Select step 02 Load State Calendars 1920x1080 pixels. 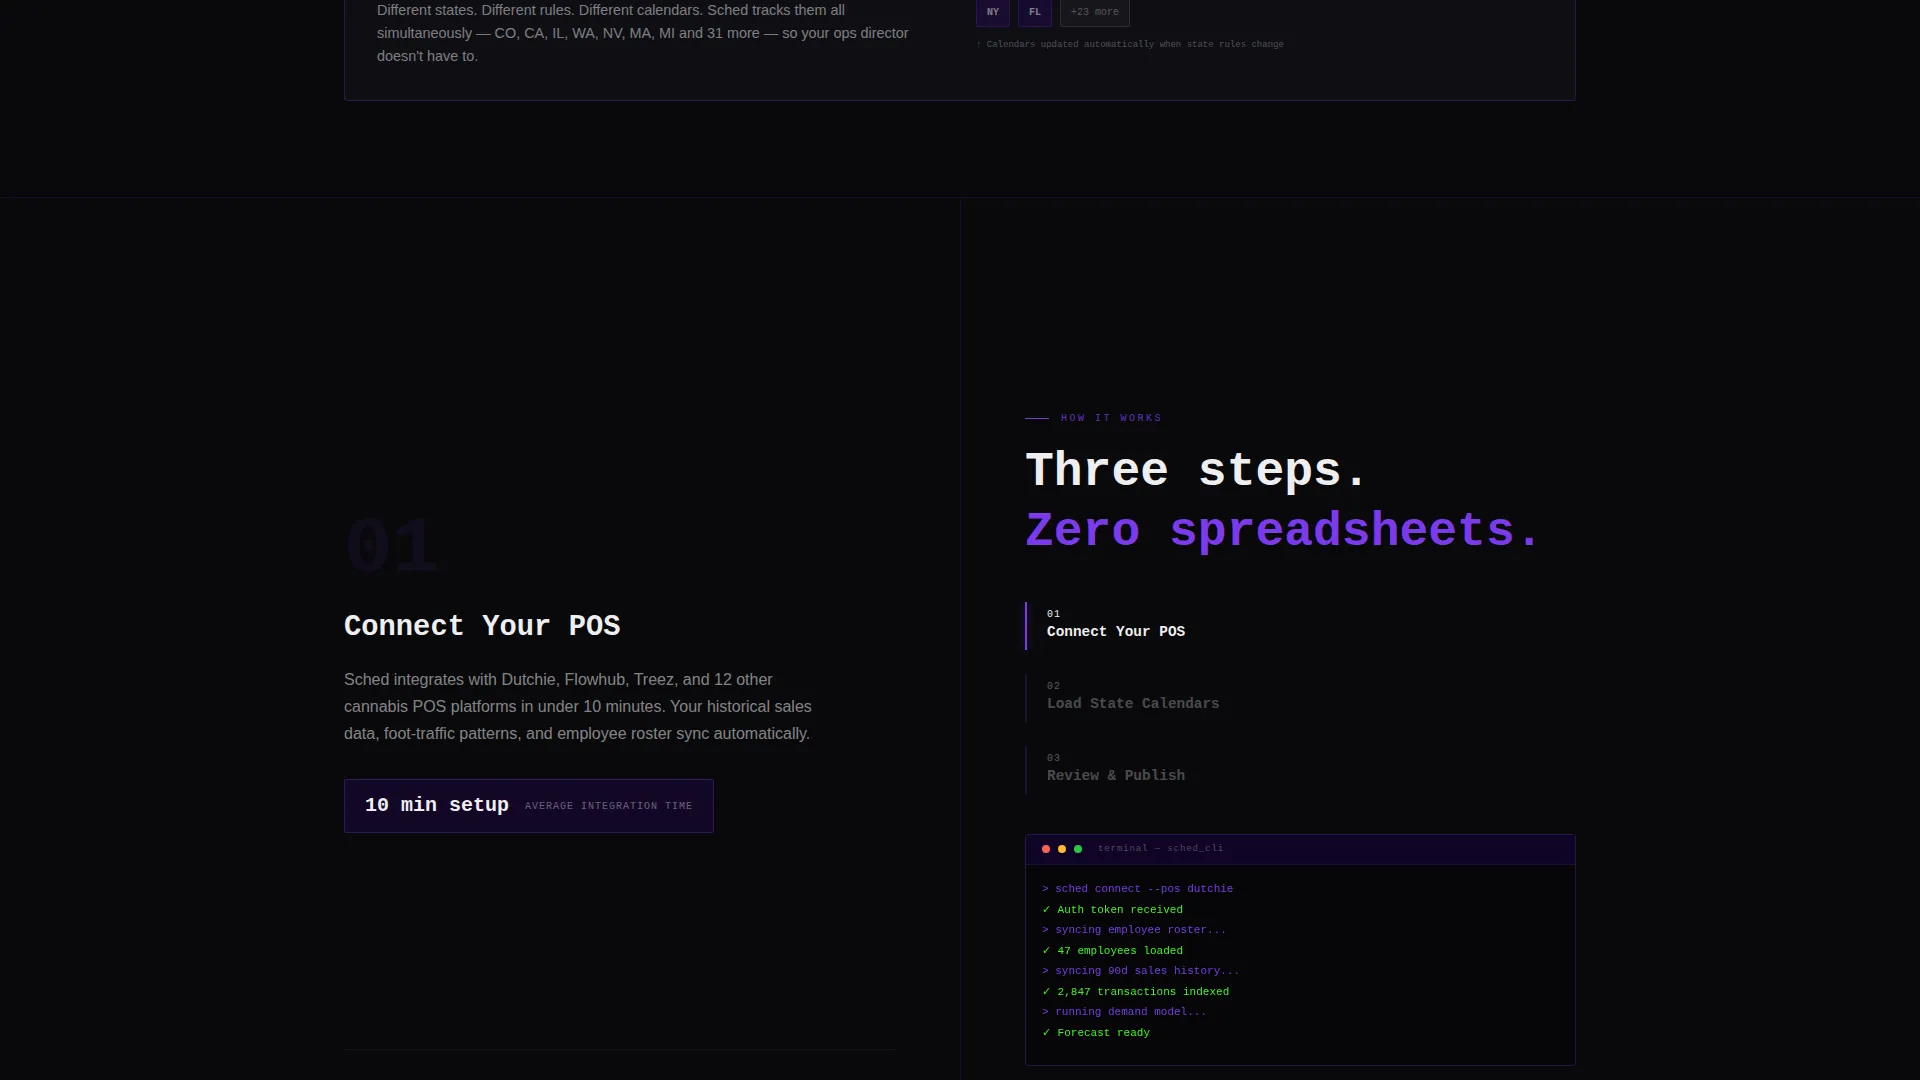(x=1300, y=698)
